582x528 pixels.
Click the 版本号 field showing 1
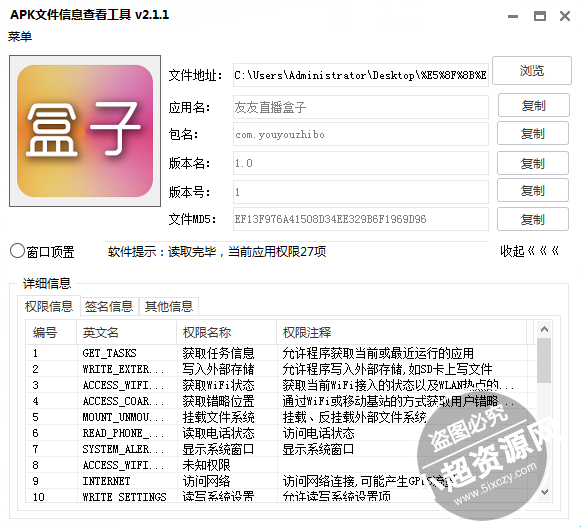click(360, 192)
